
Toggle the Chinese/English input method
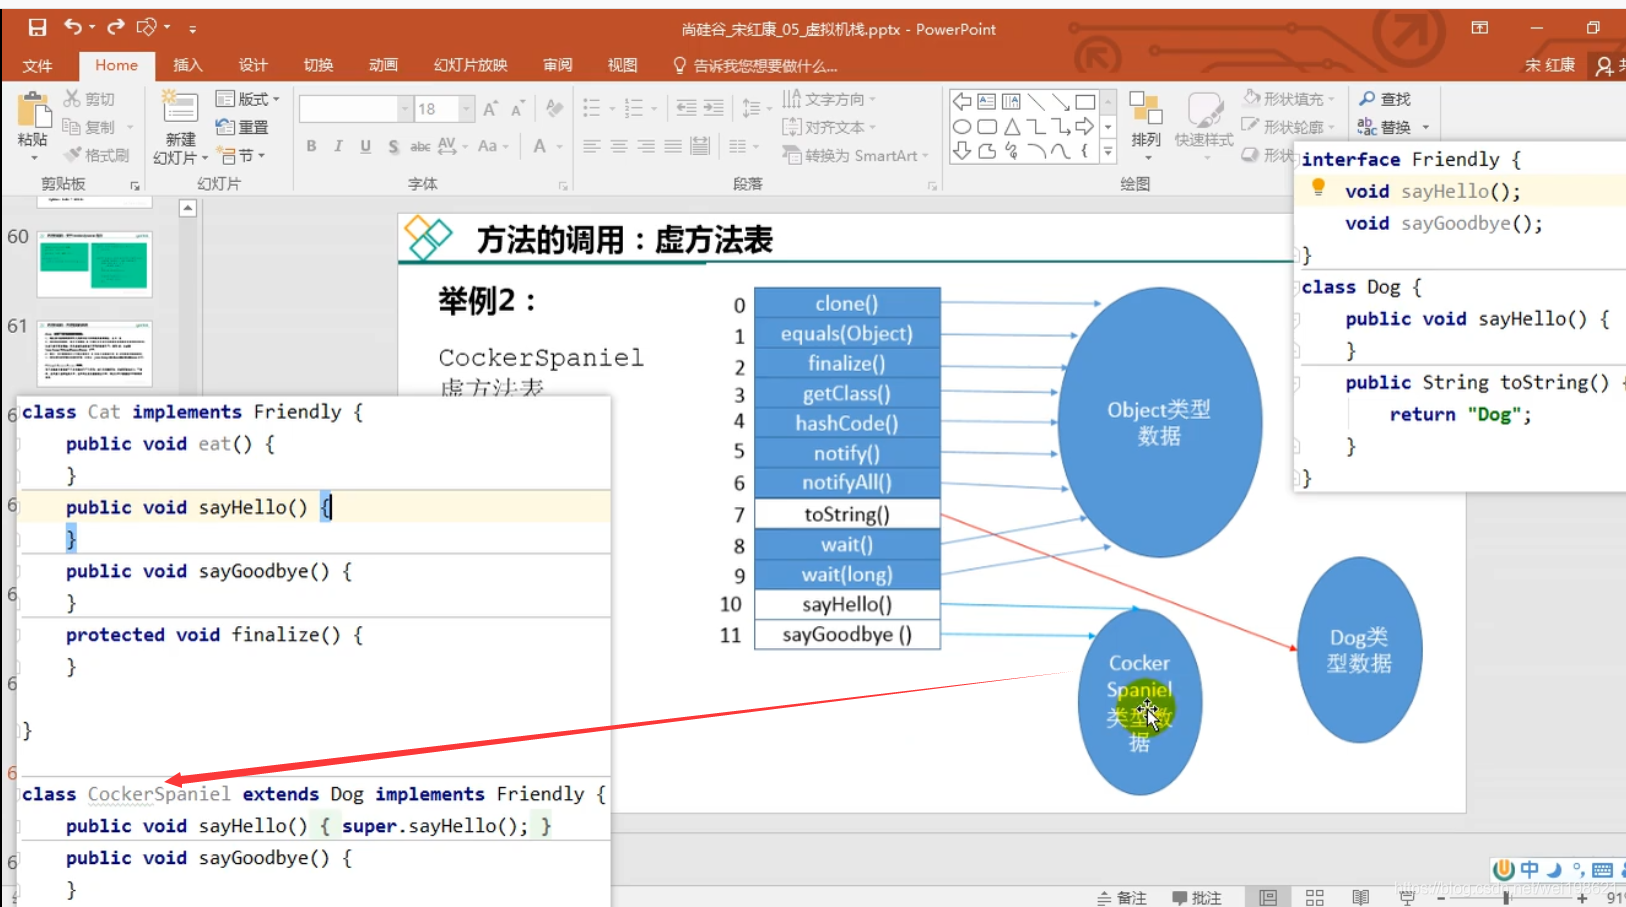coord(1528,869)
